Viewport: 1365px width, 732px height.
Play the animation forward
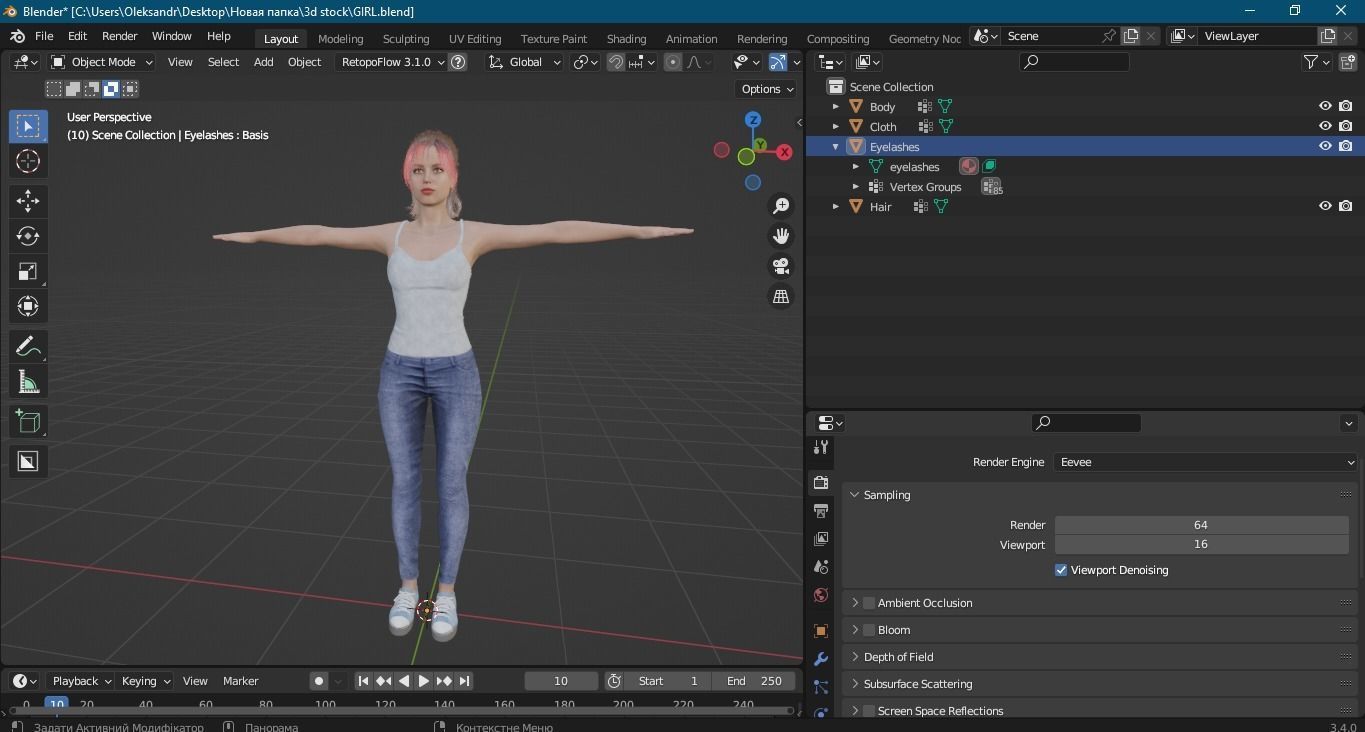coord(424,681)
